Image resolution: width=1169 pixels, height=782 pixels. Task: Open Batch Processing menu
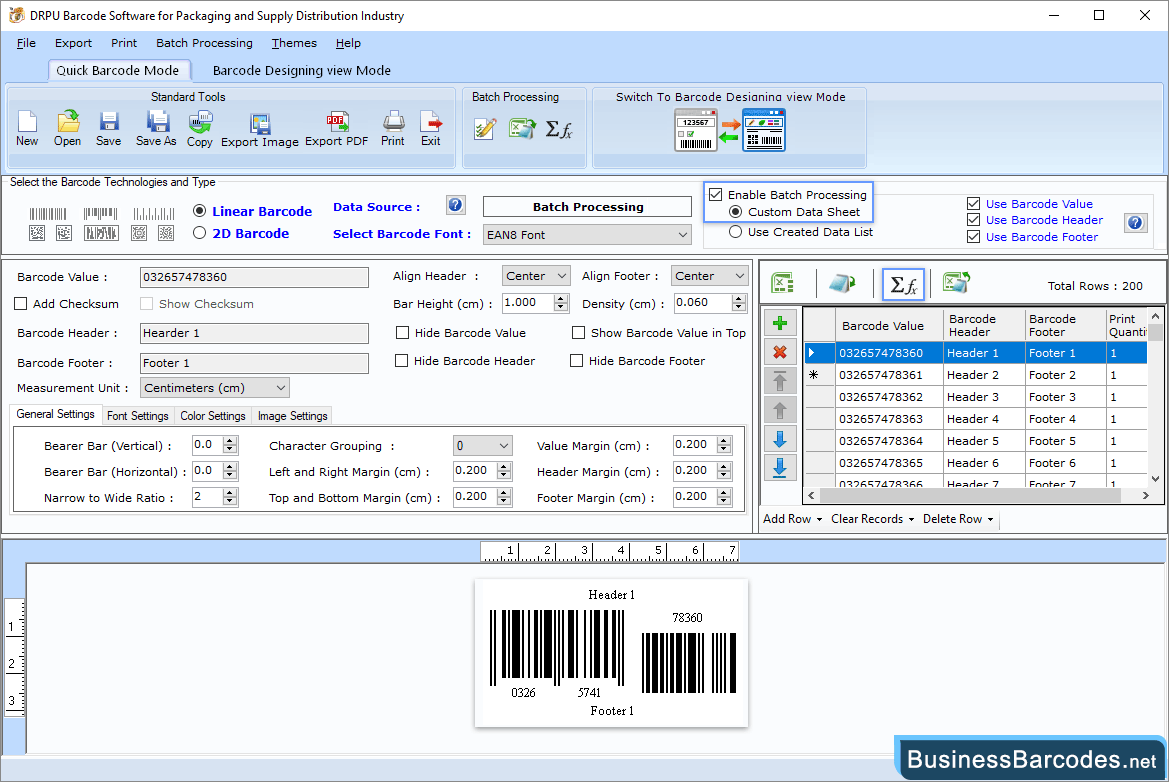click(x=204, y=43)
